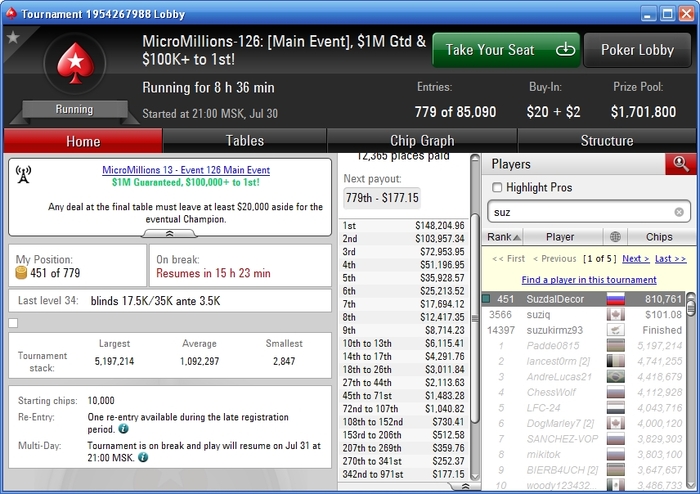Viewport: 700px width, 494px height.
Task: Clear the player search field text
Action: click(x=679, y=212)
